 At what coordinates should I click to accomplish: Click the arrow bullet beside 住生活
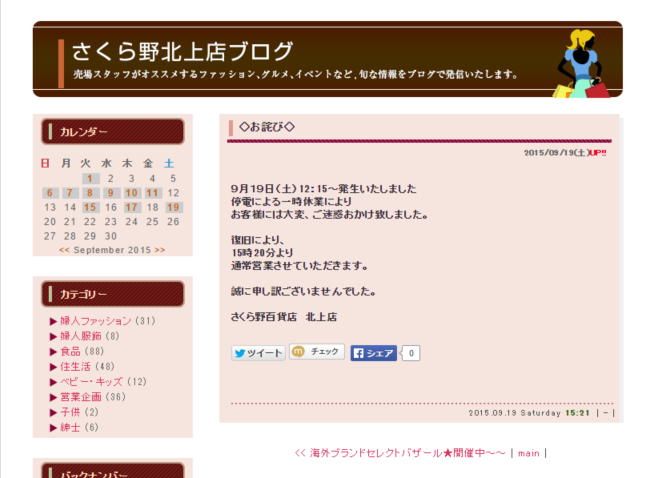pos(53,367)
